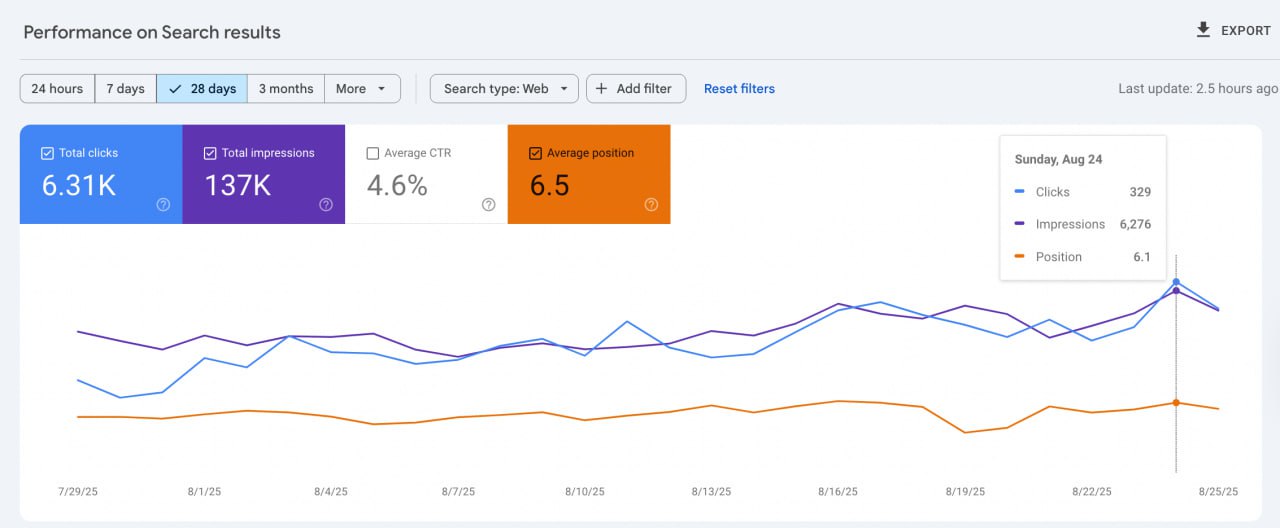Toggle the Total clicks checkbox
This screenshot has height=528, width=1280.
(47, 153)
